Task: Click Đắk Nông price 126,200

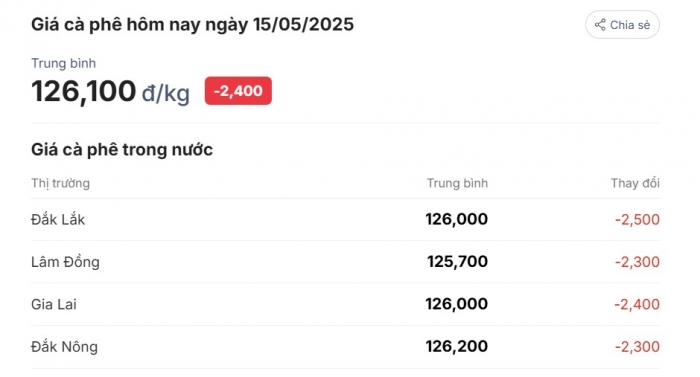Action: coord(456,347)
